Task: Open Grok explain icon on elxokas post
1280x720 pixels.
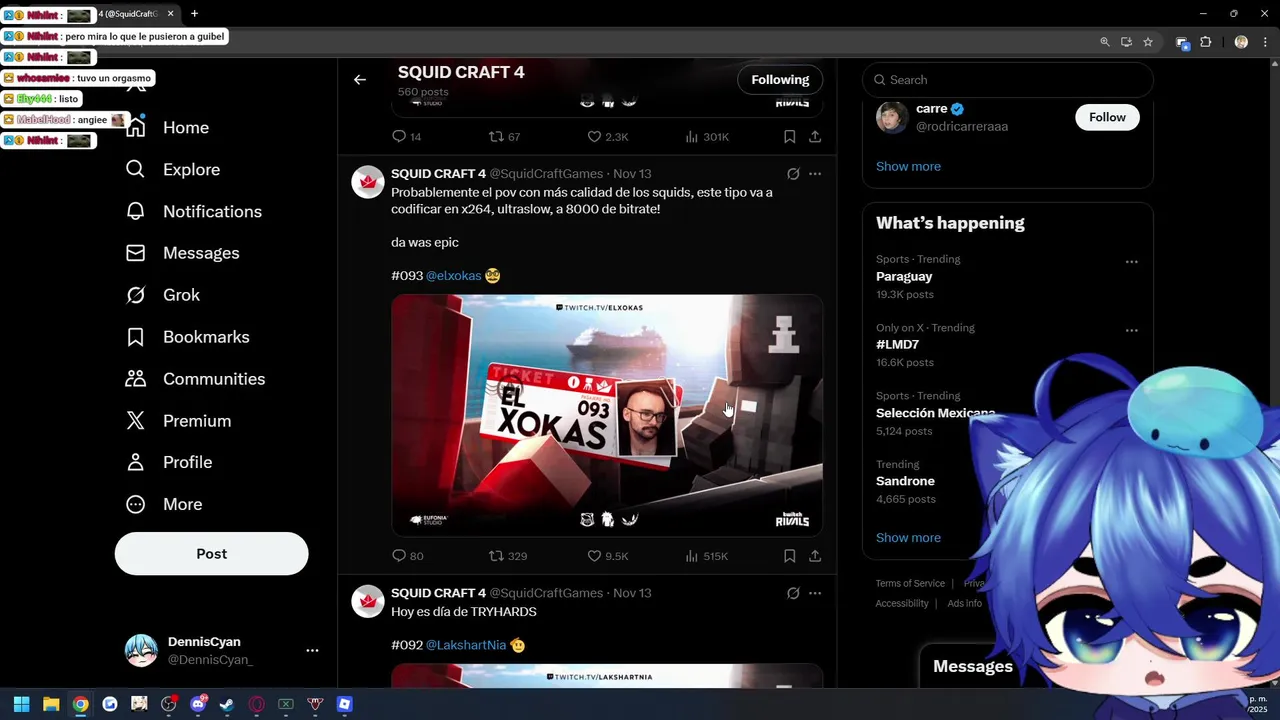Action: pyautogui.click(x=793, y=174)
